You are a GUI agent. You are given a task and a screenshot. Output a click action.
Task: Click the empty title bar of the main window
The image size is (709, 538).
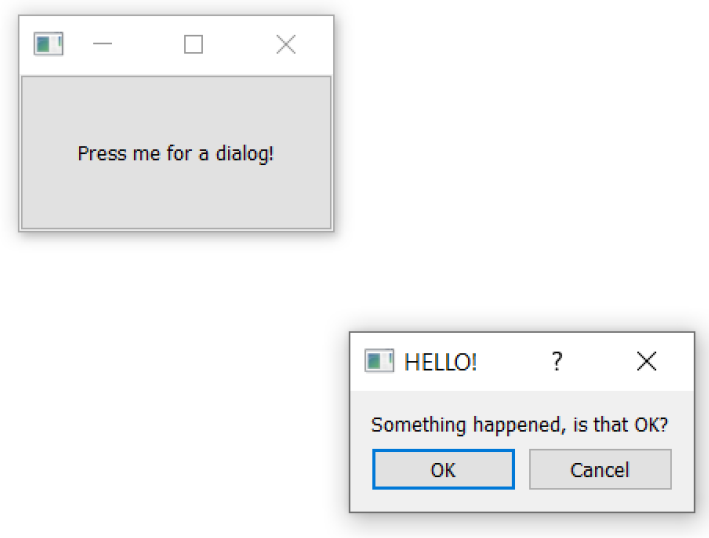coord(145,44)
